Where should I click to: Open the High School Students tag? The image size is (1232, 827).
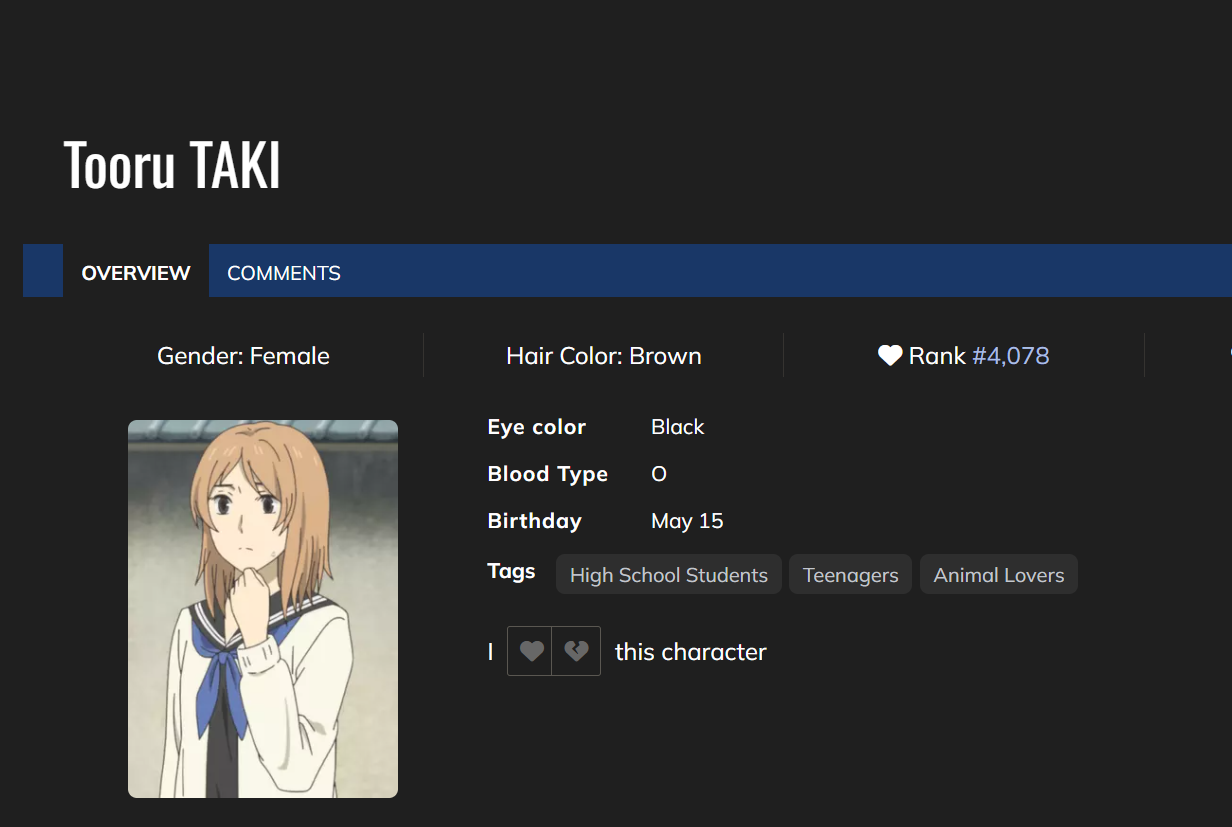coord(668,575)
